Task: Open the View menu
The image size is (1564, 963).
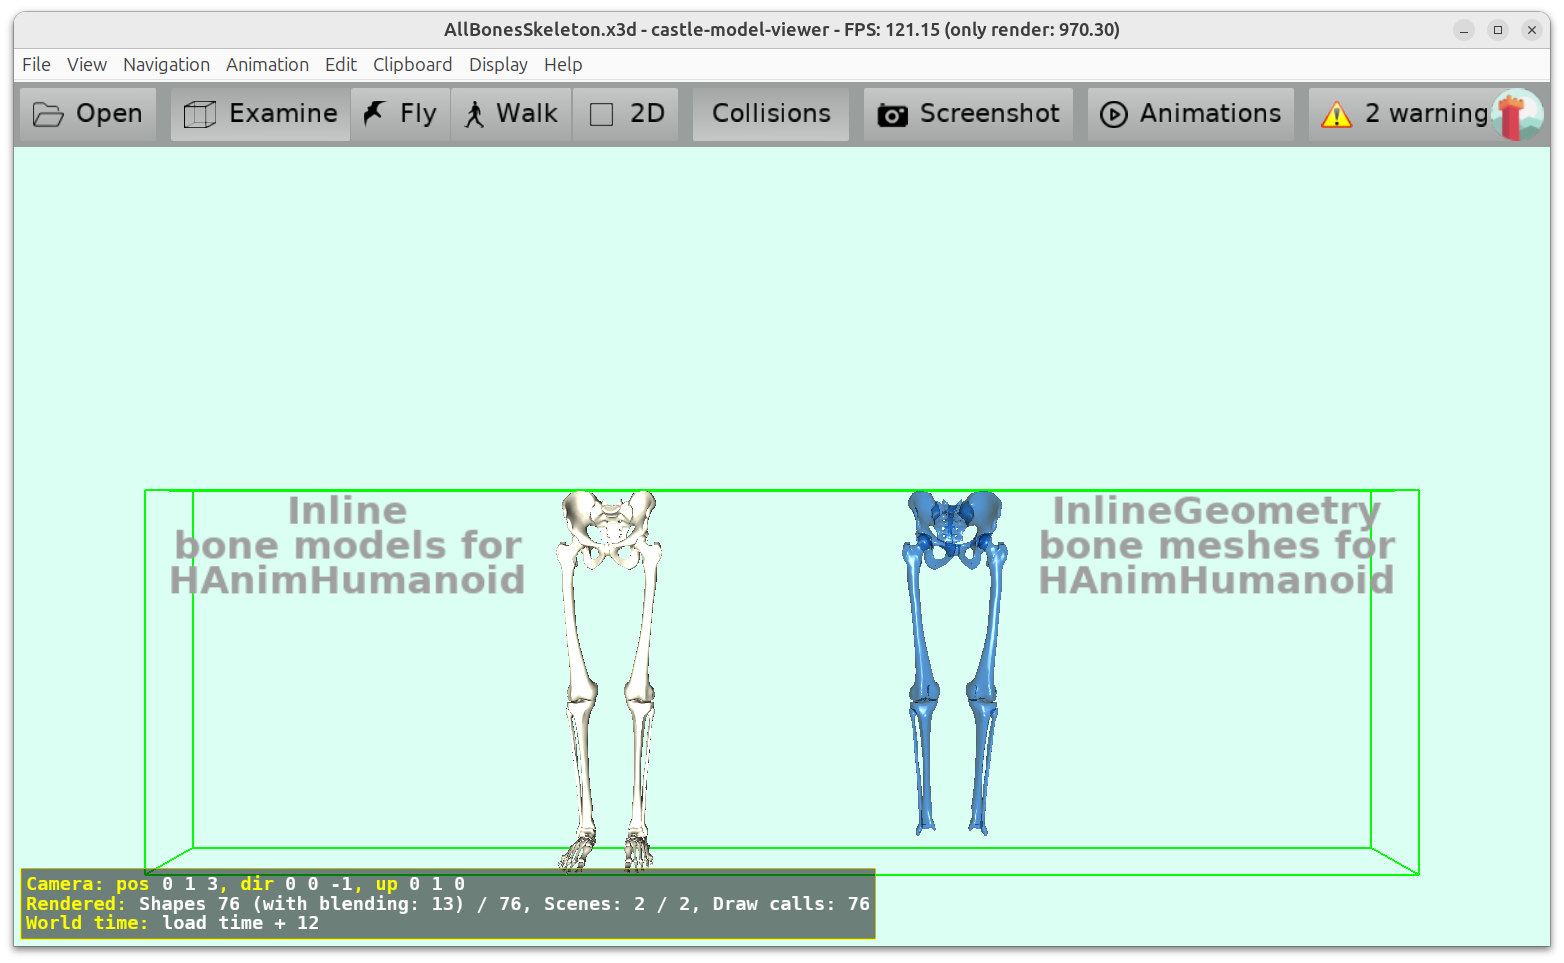Action: pos(87,64)
